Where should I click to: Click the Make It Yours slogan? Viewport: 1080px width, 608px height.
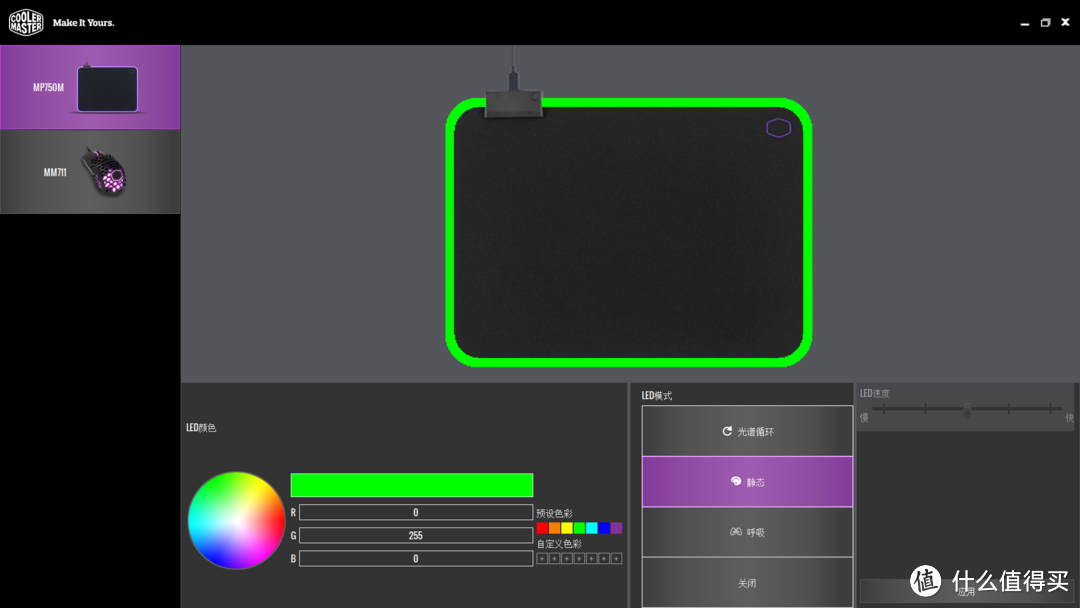point(83,23)
